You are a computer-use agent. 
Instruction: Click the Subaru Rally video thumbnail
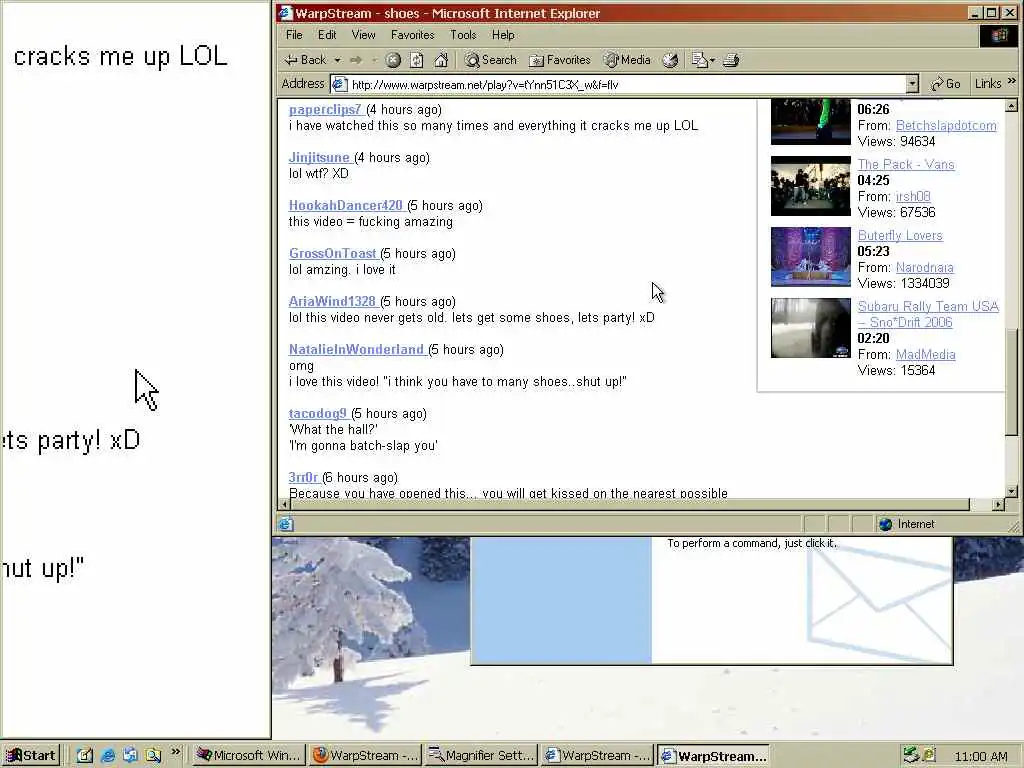point(810,328)
